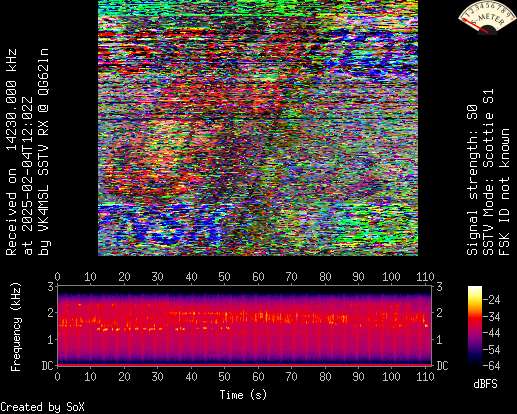The width and height of the screenshot is (517, 414).
Task: Click the -64 value on dBFS scale
Action: pos(492,366)
